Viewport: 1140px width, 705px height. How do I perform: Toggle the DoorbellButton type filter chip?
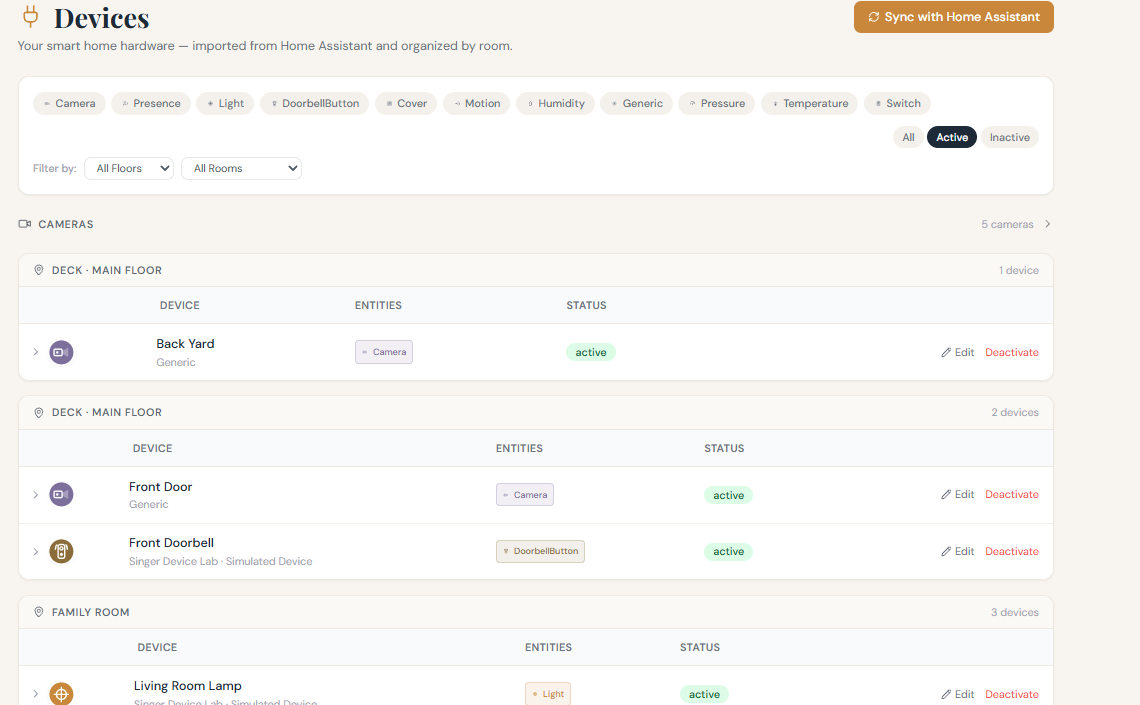[315, 103]
